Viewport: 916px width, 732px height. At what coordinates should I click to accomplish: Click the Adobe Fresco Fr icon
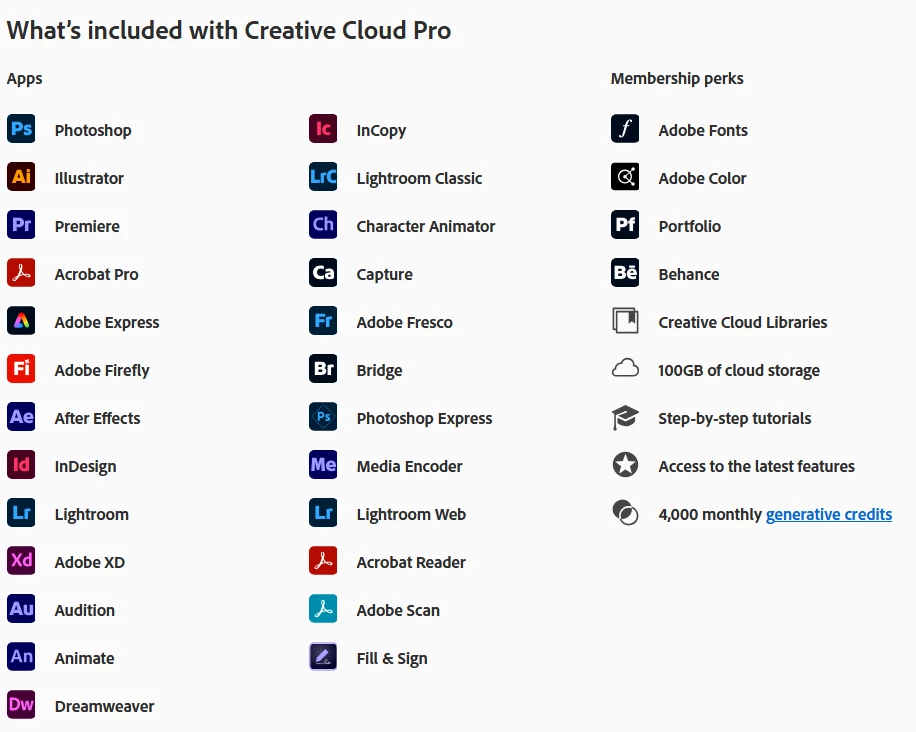click(323, 321)
